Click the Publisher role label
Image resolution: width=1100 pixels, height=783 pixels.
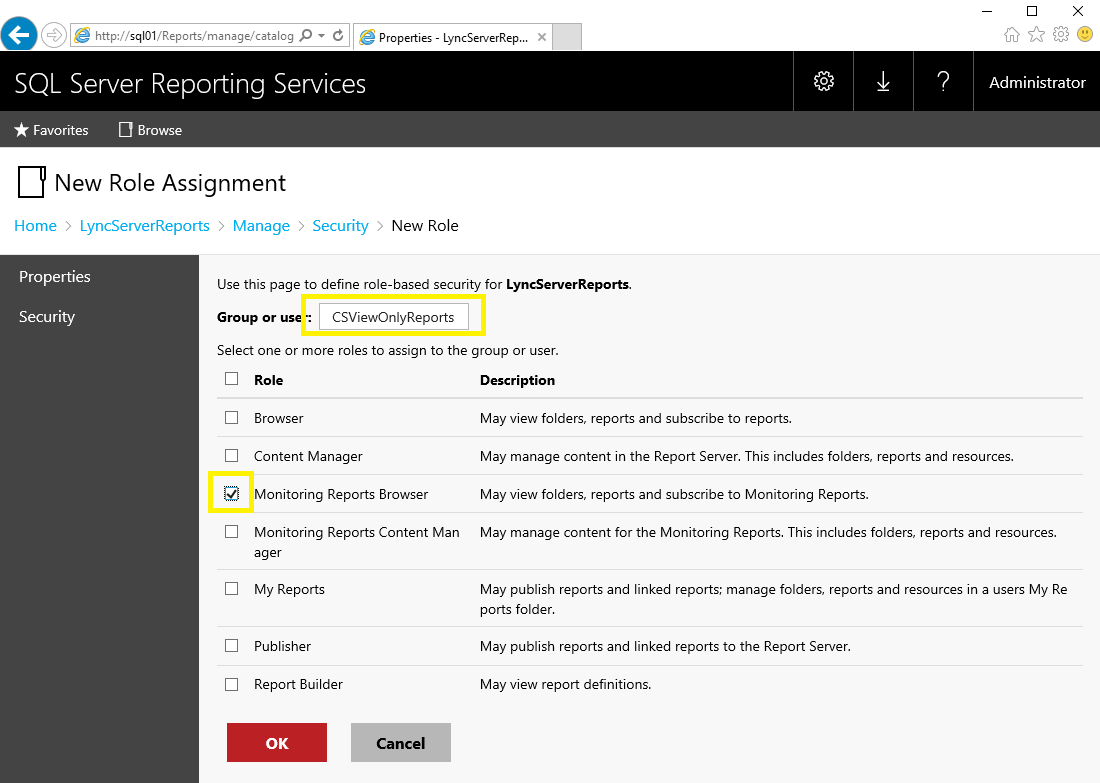282,646
